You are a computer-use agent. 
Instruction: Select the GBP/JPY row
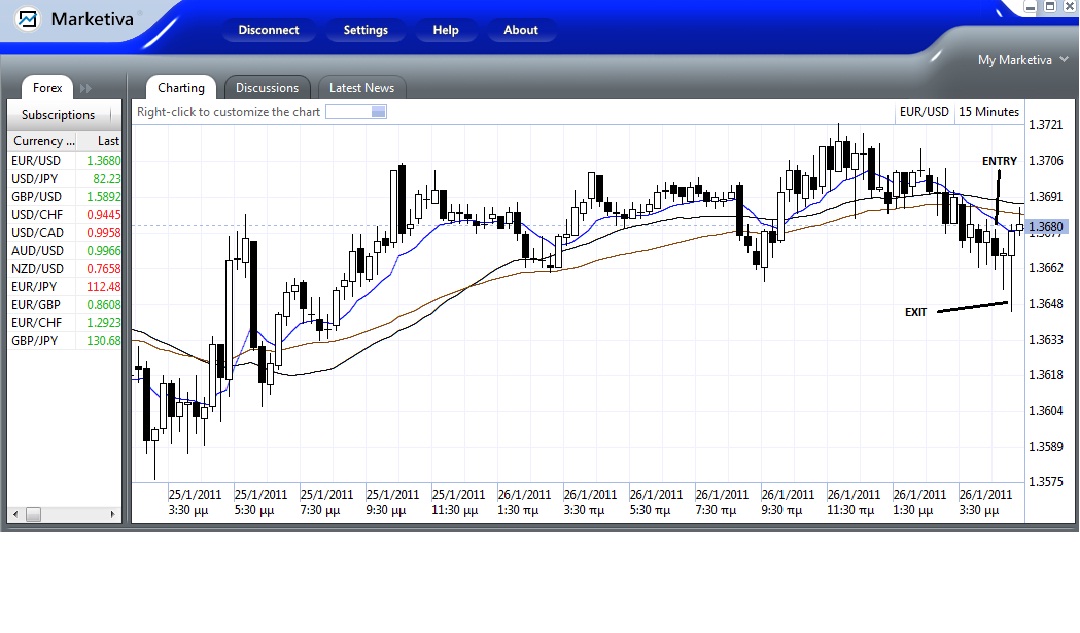[x=65, y=340]
